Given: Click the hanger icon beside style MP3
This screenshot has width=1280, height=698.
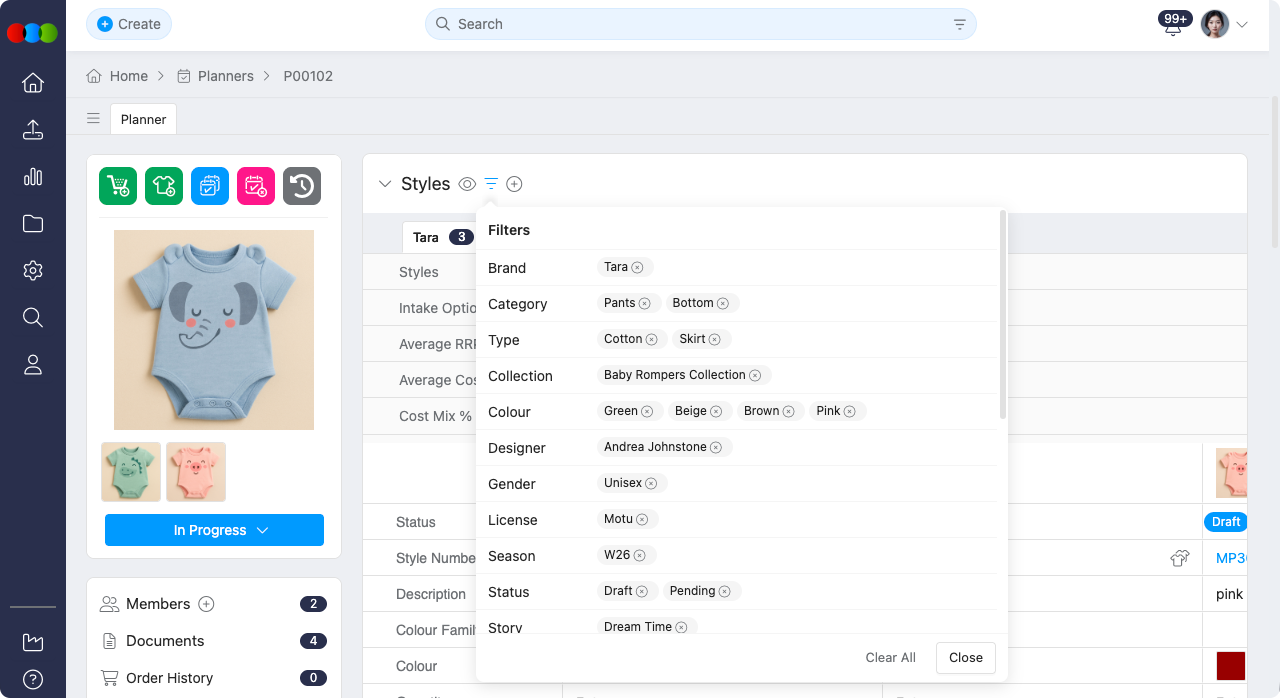Looking at the screenshot, I should pos(1180,559).
